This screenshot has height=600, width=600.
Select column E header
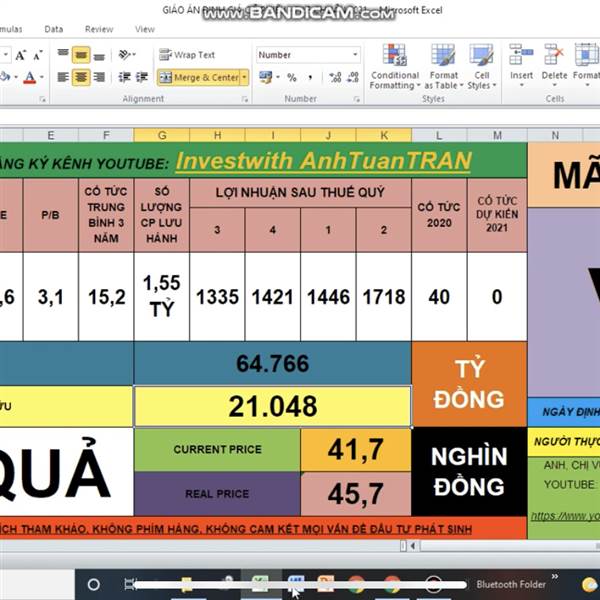click(51, 135)
